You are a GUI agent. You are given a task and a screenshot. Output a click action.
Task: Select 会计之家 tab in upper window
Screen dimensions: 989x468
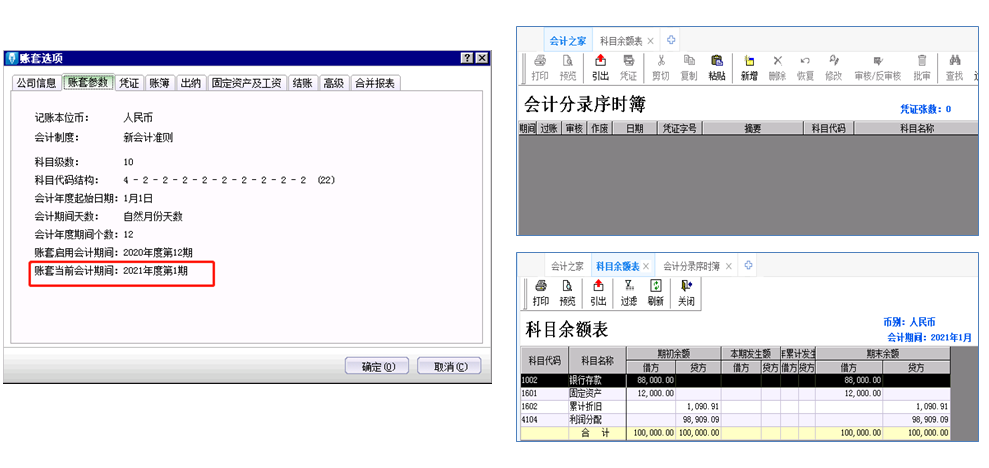[x=568, y=41]
